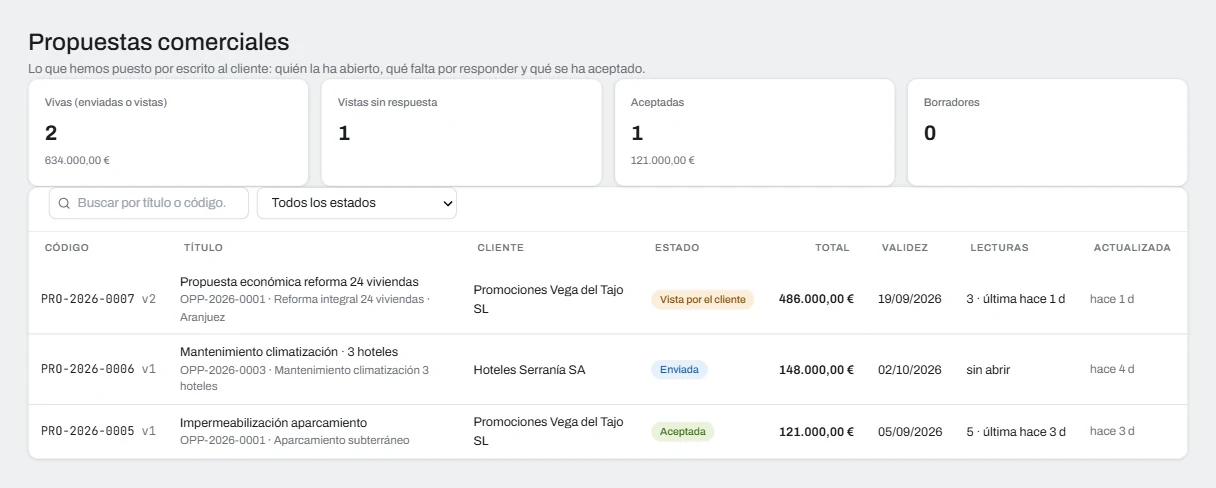Click the 148.000,00 € total
This screenshot has height=488, width=1216.
[x=816, y=370]
